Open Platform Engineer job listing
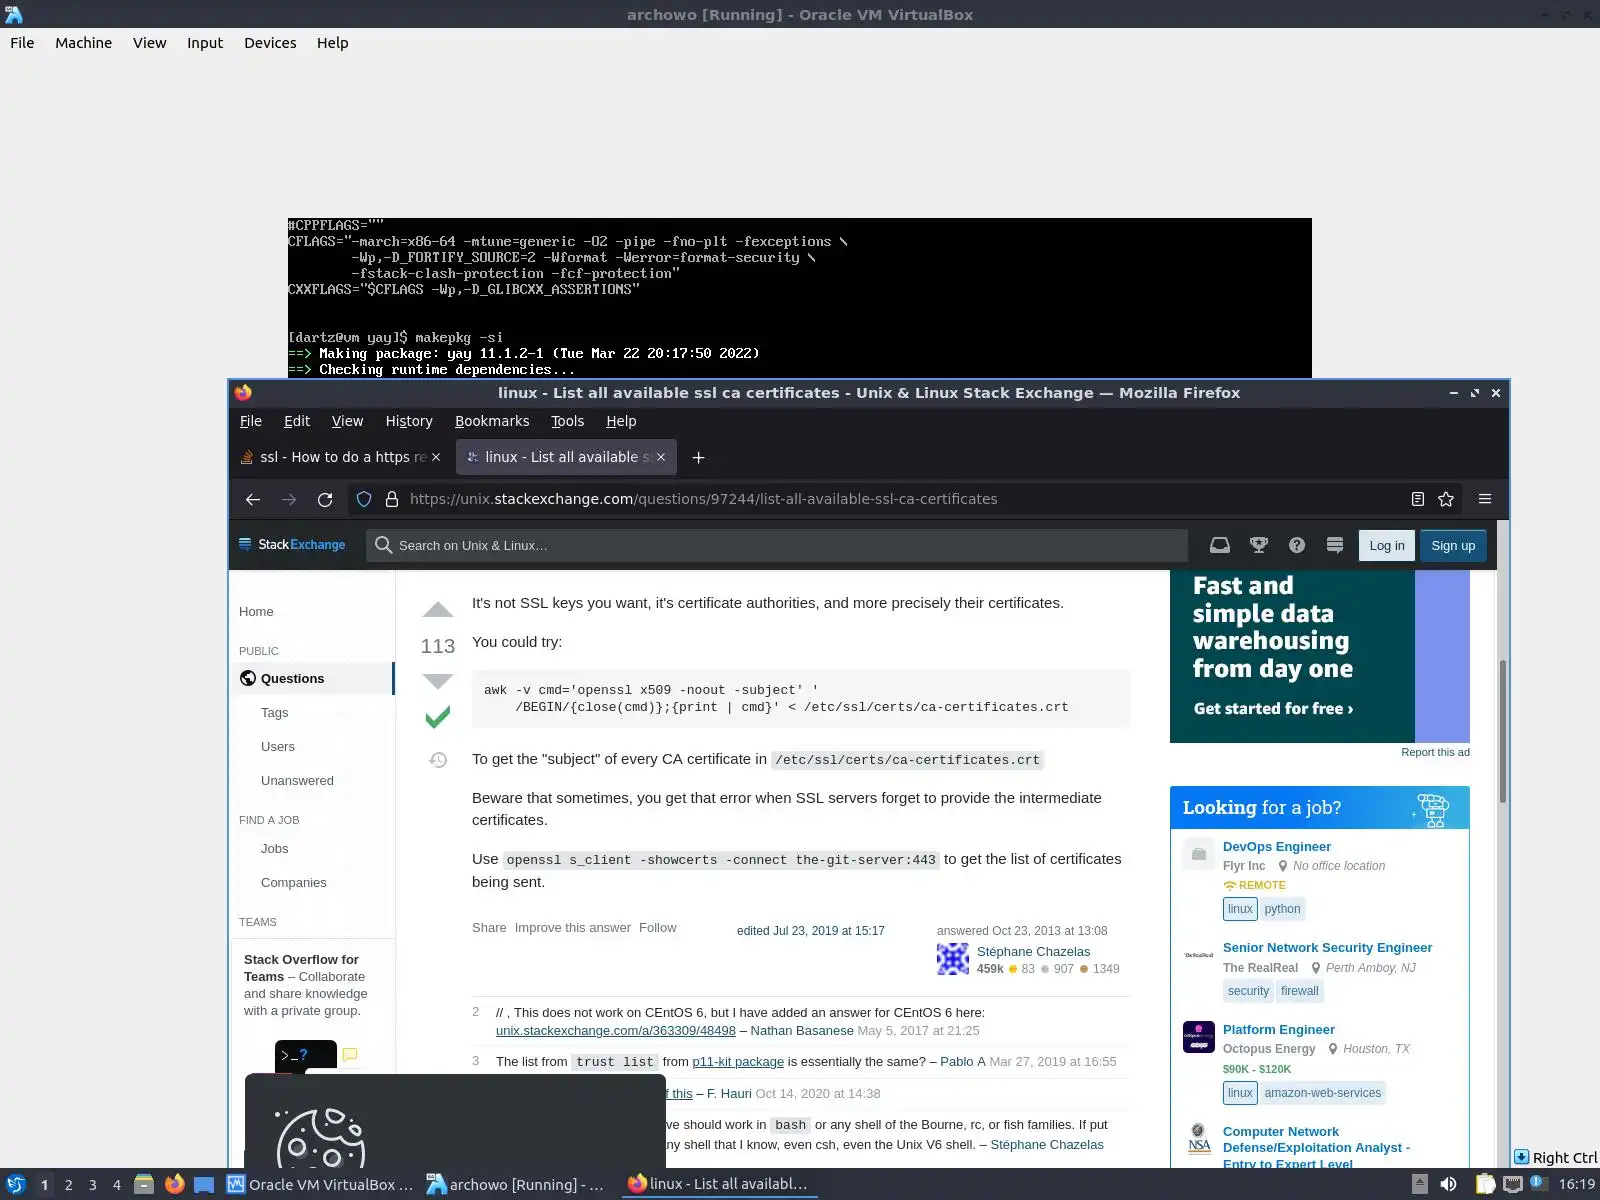Image resolution: width=1600 pixels, height=1200 pixels. point(1278,1029)
